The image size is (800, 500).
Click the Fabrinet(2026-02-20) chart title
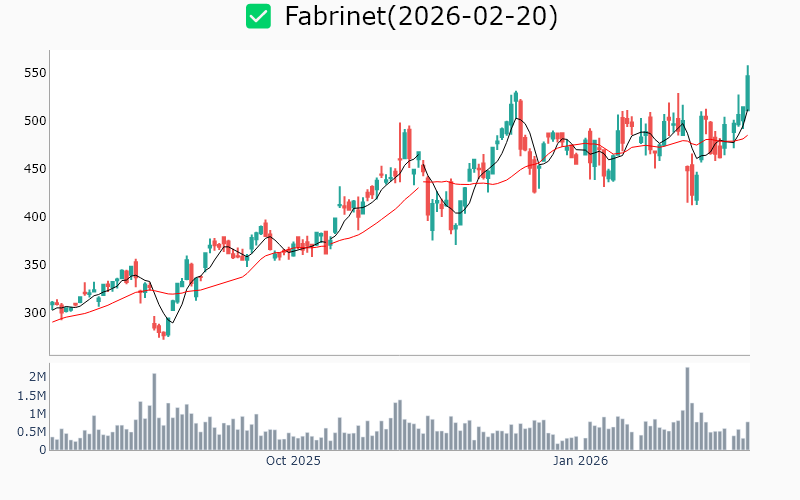point(421,16)
